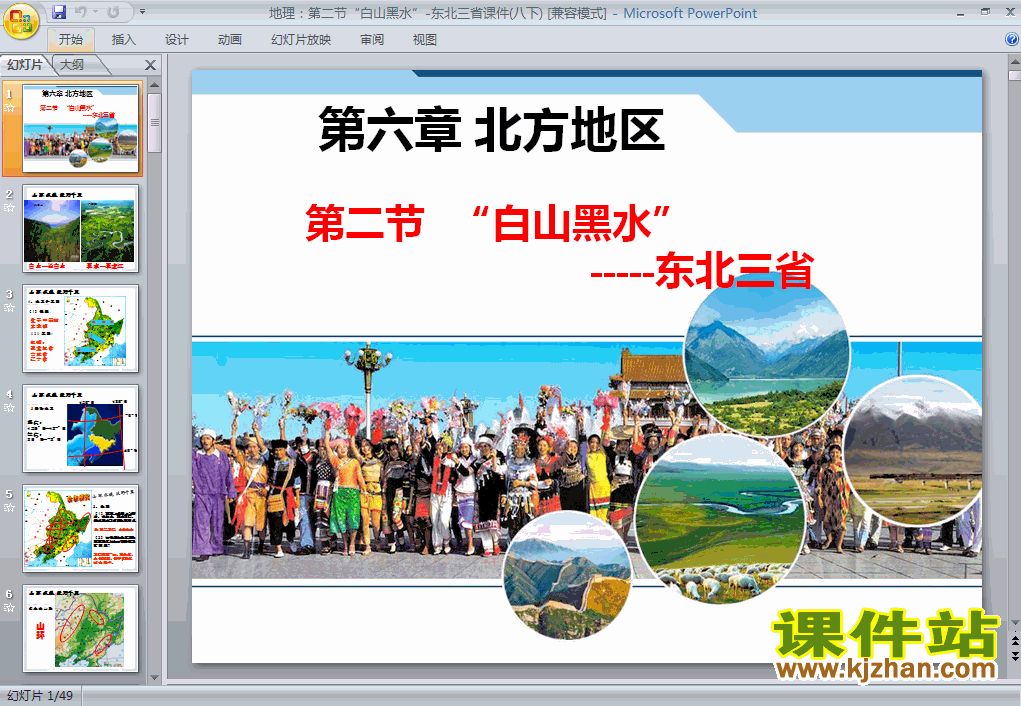Open the 插入 ribbon tab

pos(123,40)
